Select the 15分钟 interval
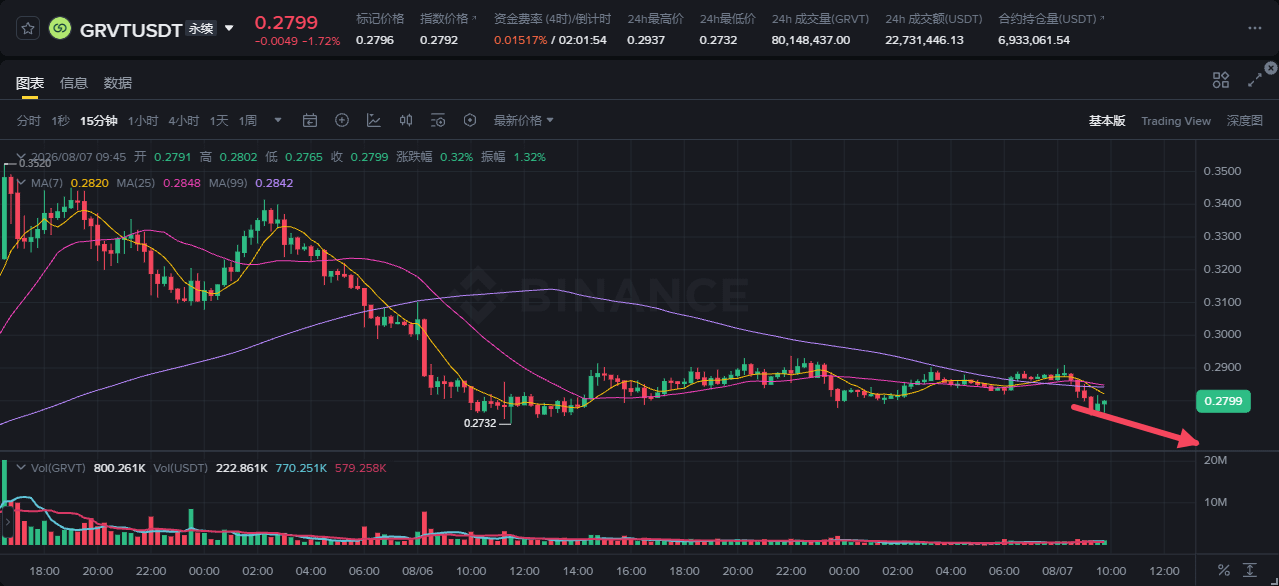This screenshot has width=1279, height=586. pyautogui.click(x=99, y=121)
